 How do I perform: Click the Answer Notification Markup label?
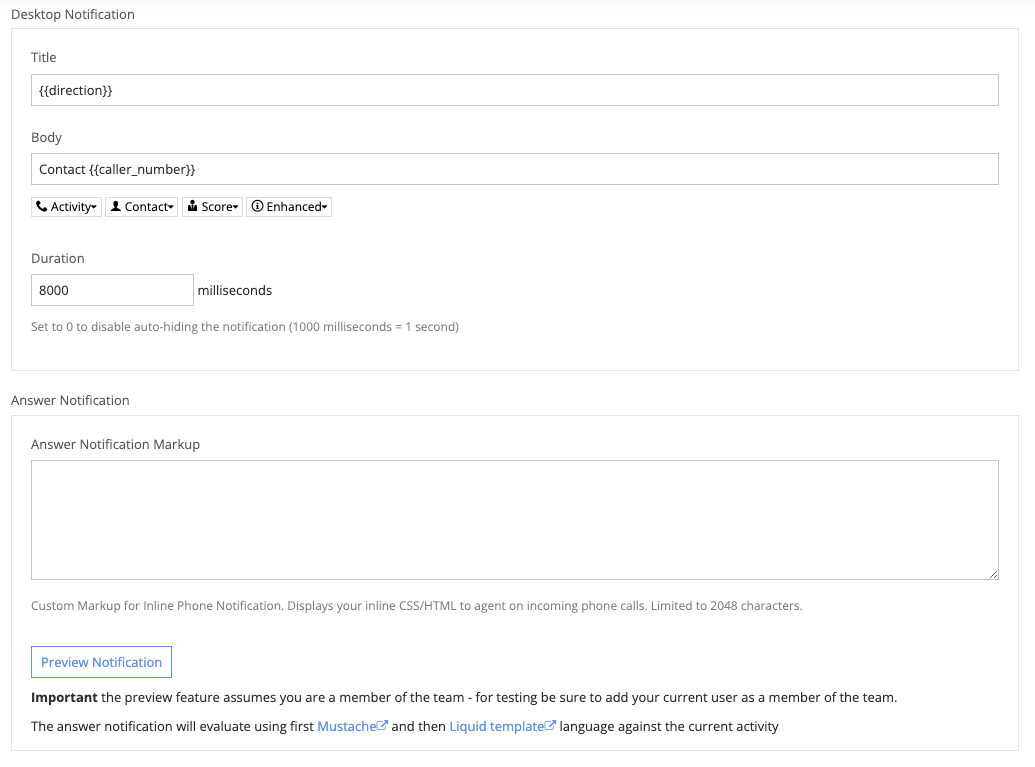pyautogui.click(x=115, y=444)
